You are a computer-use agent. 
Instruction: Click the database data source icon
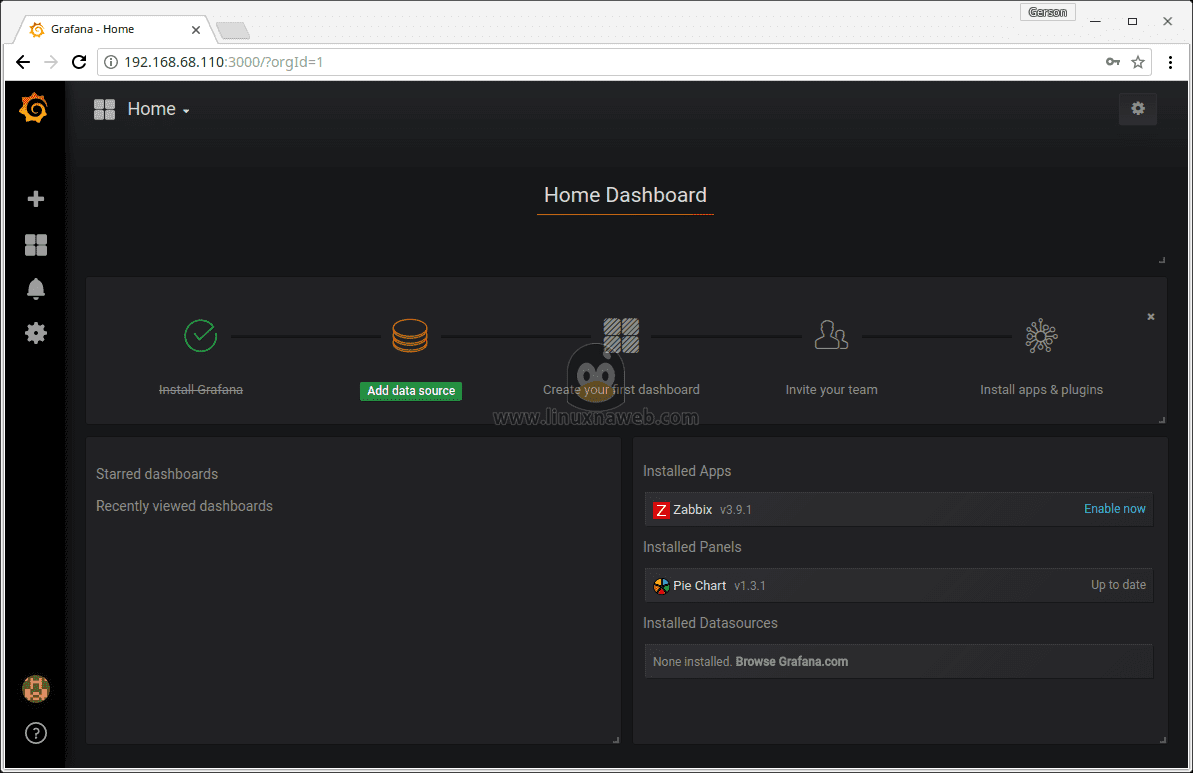point(410,336)
